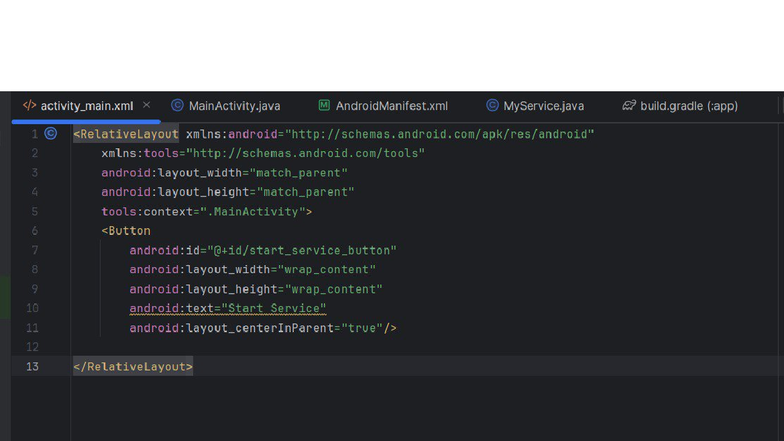Click the "@+id/start_service_button" id value

pos(302,250)
